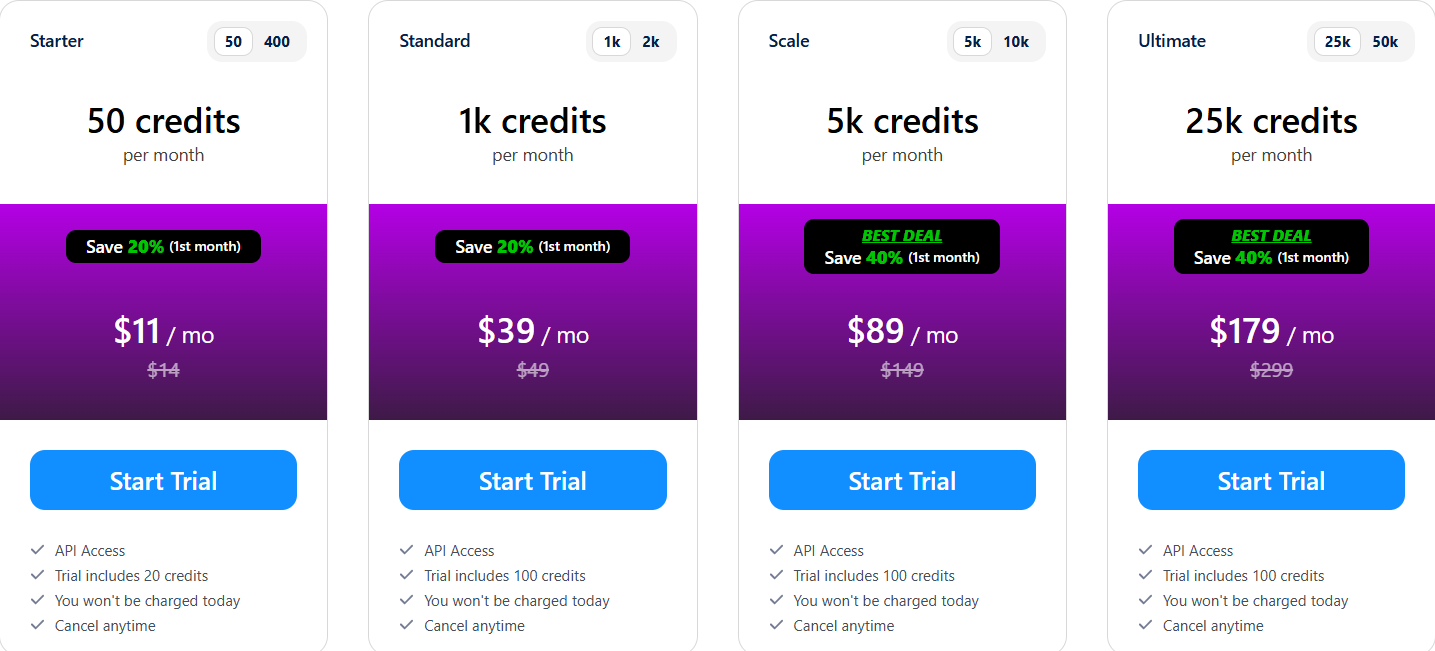Screen dimensions: 1435x651
Task: Click the checkmark beside Trial includes 100 credits on Standard
Action: pyautogui.click(x=407, y=575)
